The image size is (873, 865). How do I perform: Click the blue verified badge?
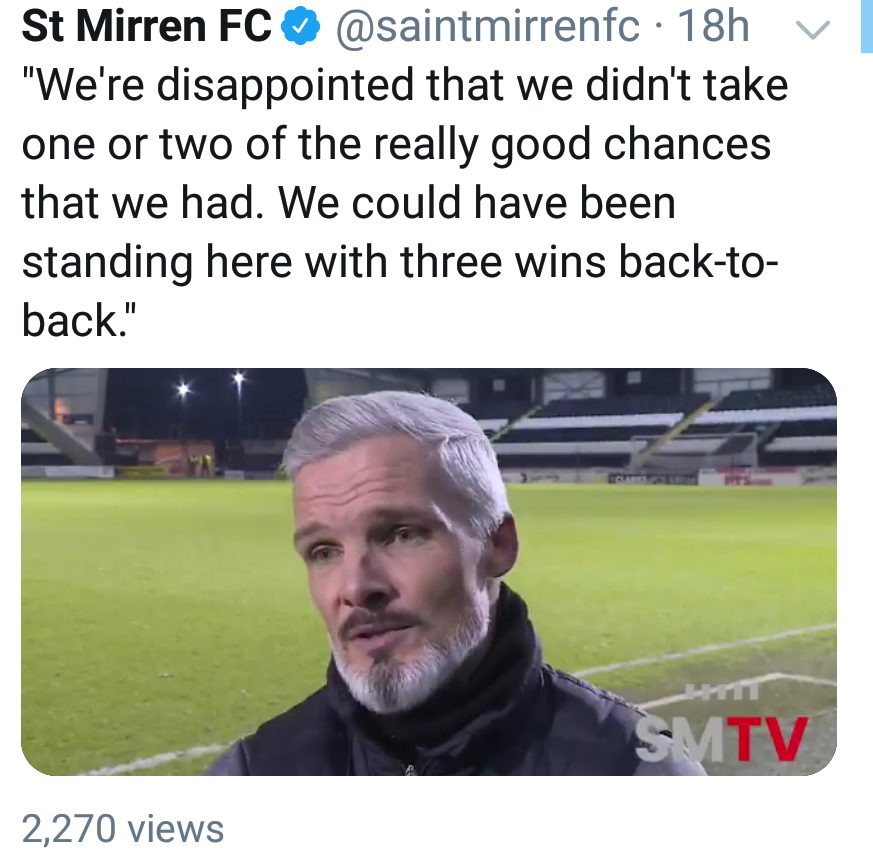pyautogui.click(x=300, y=28)
